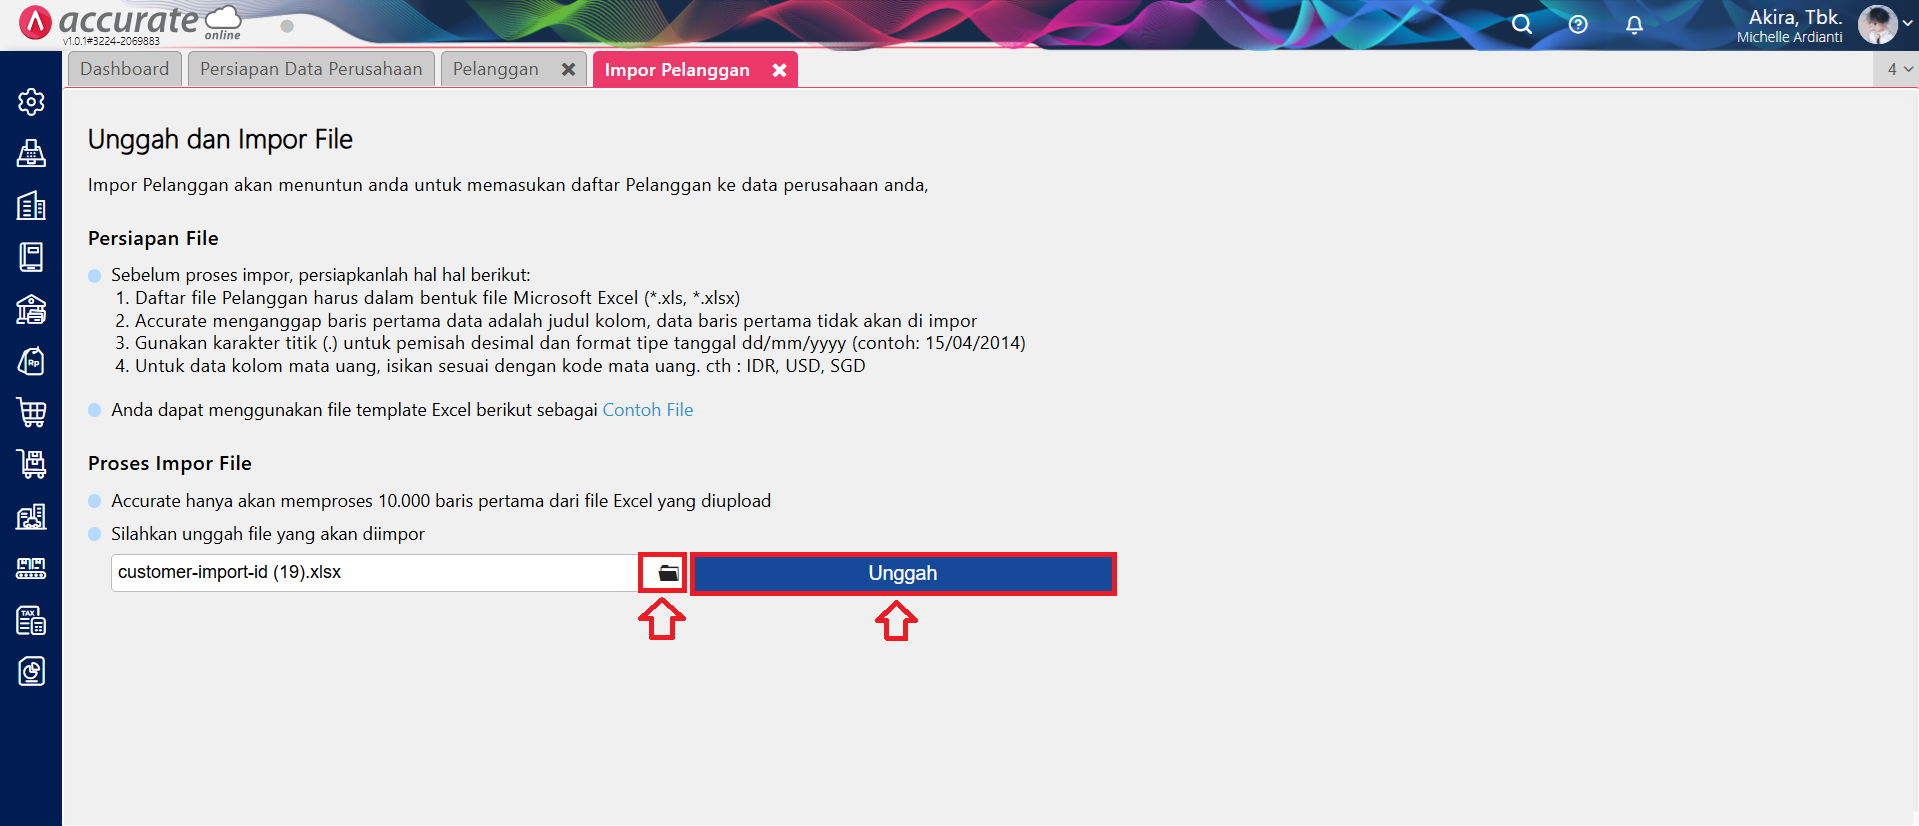Open the Rp price tag module
Image resolution: width=1919 pixels, height=826 pixels.
point(31,361)
